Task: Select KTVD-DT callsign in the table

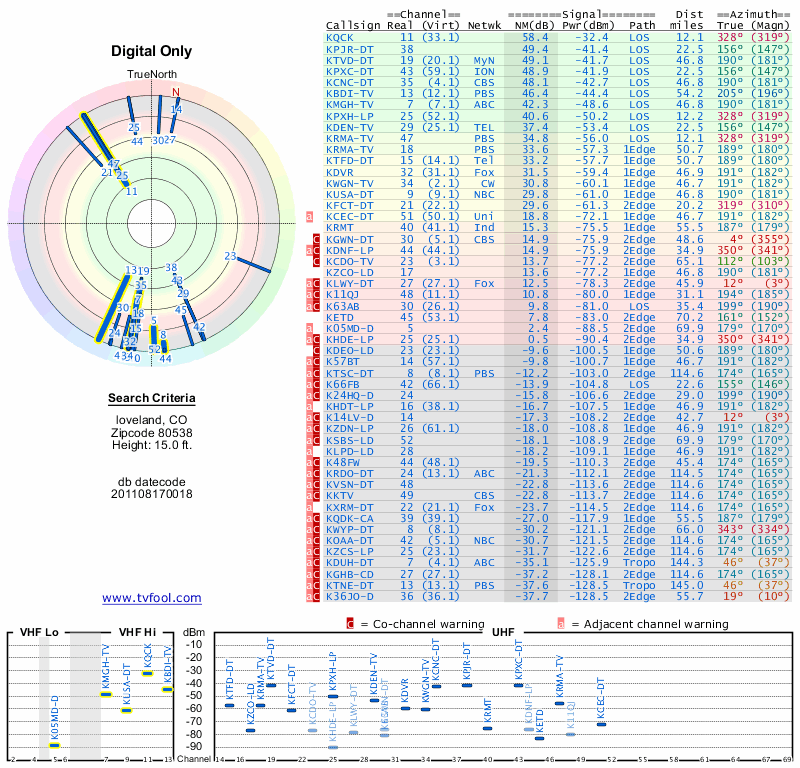Action: tap(350, 61)
